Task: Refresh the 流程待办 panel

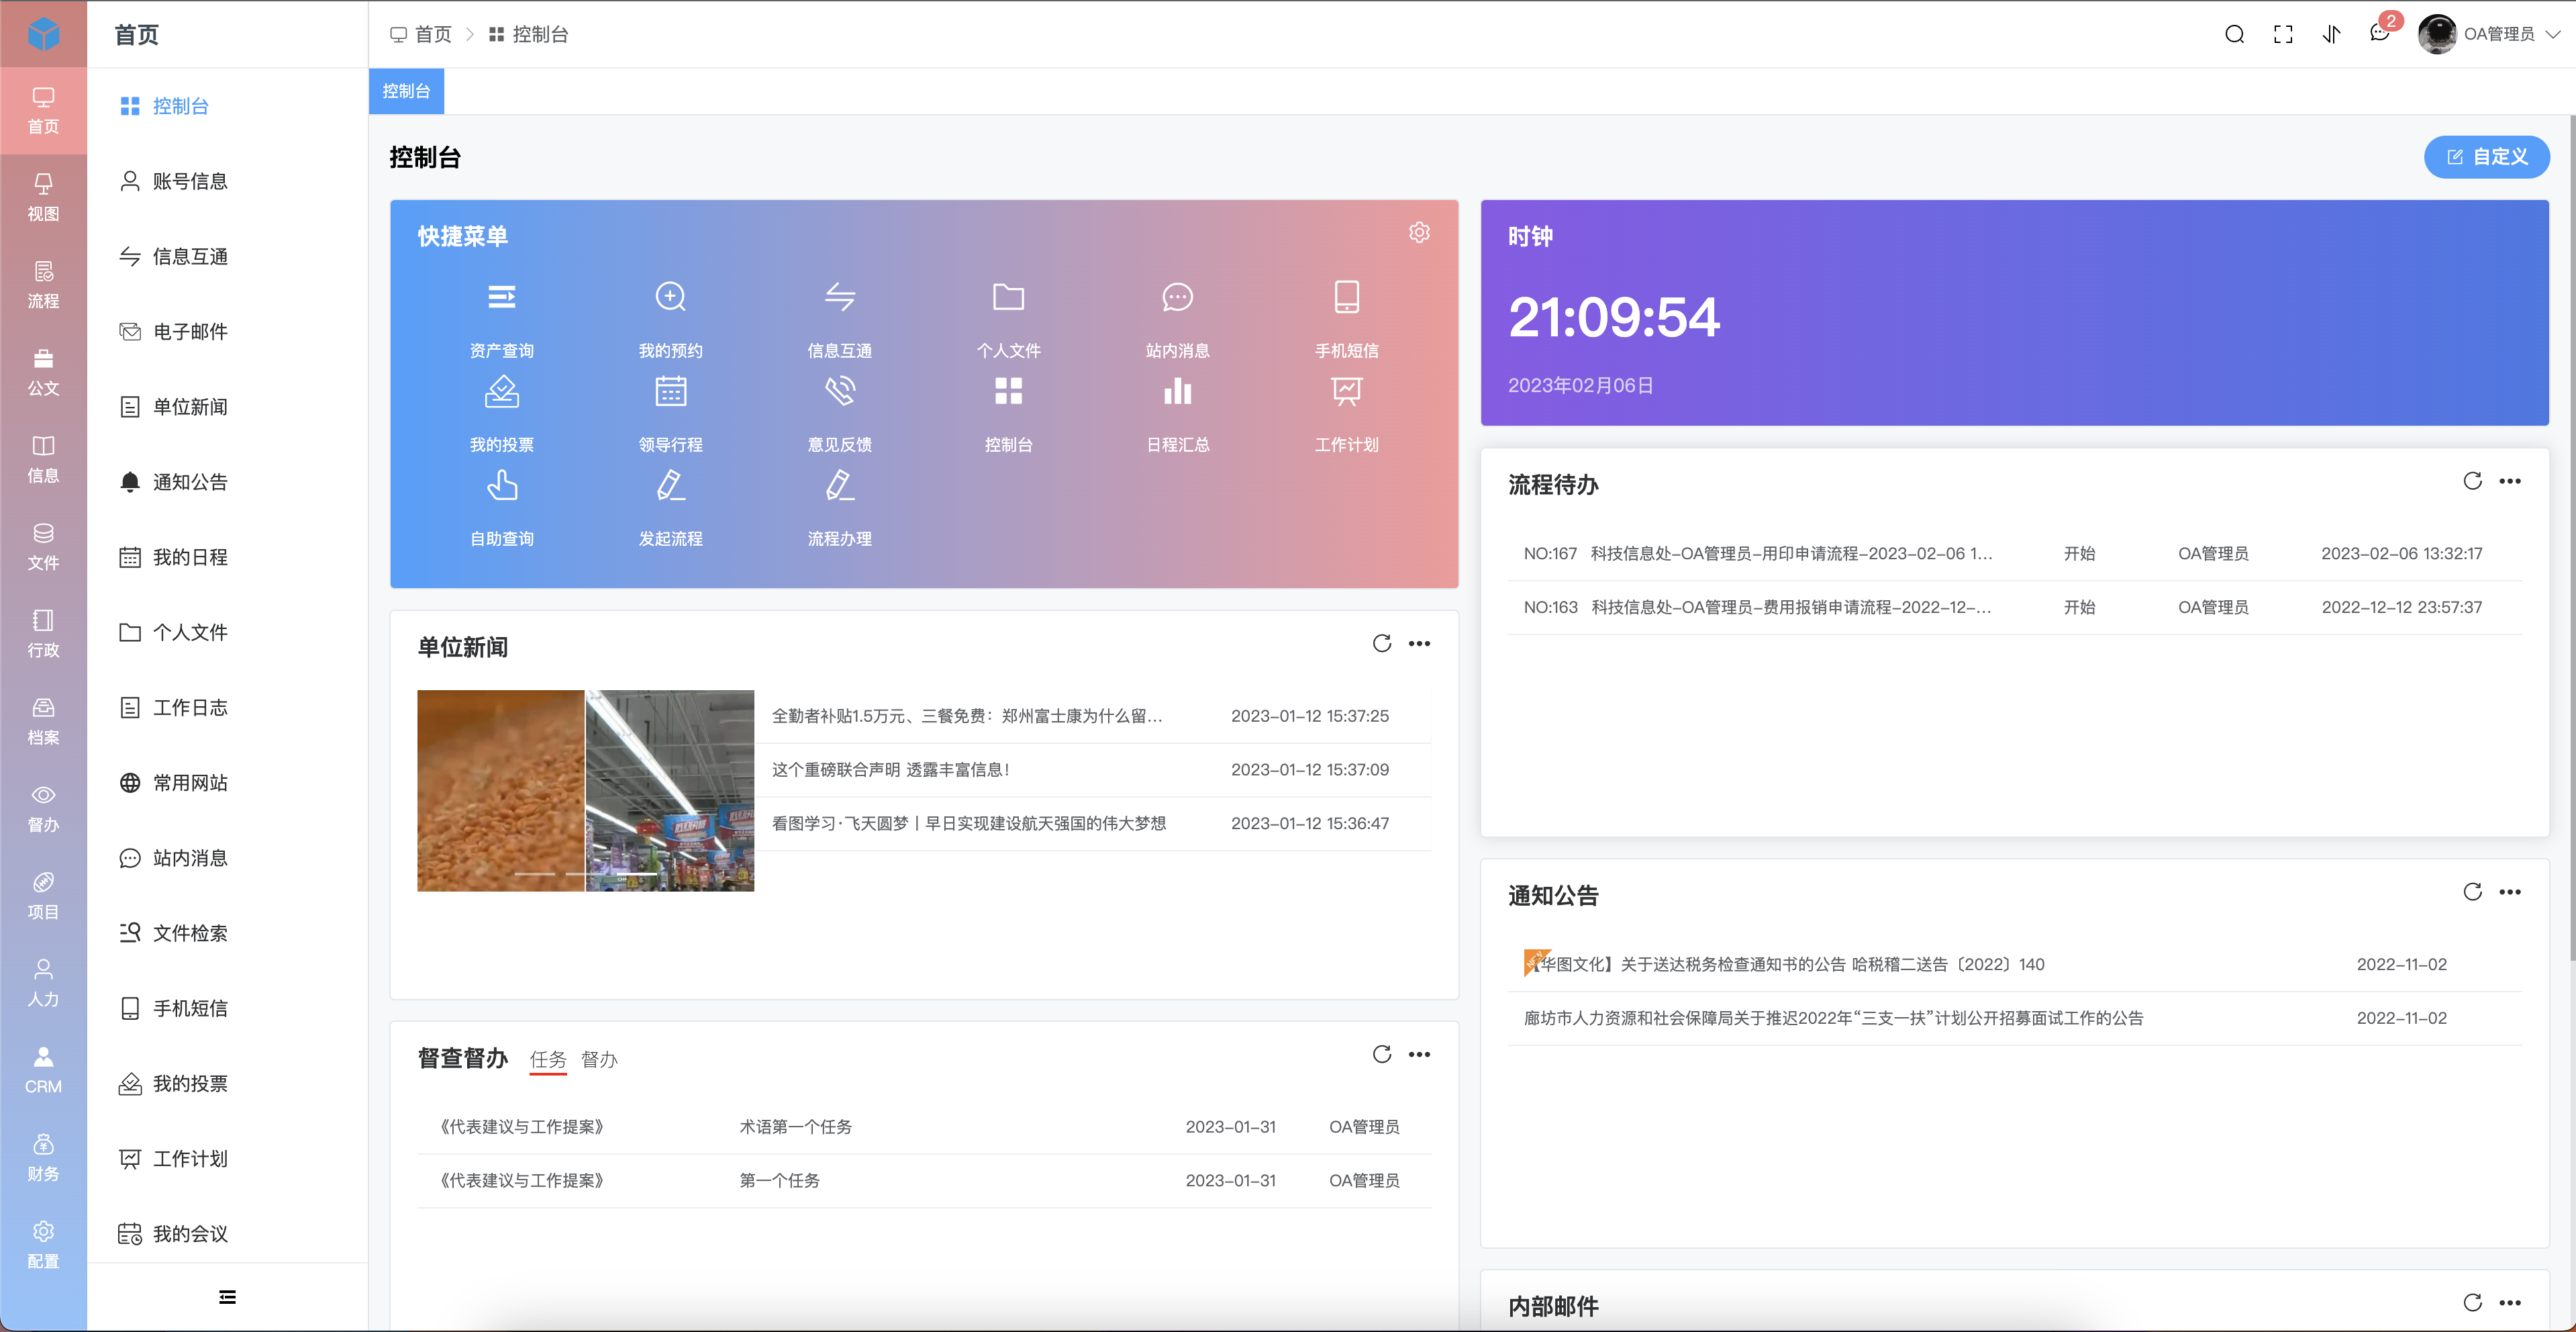Action: (x=2472, y=481)
